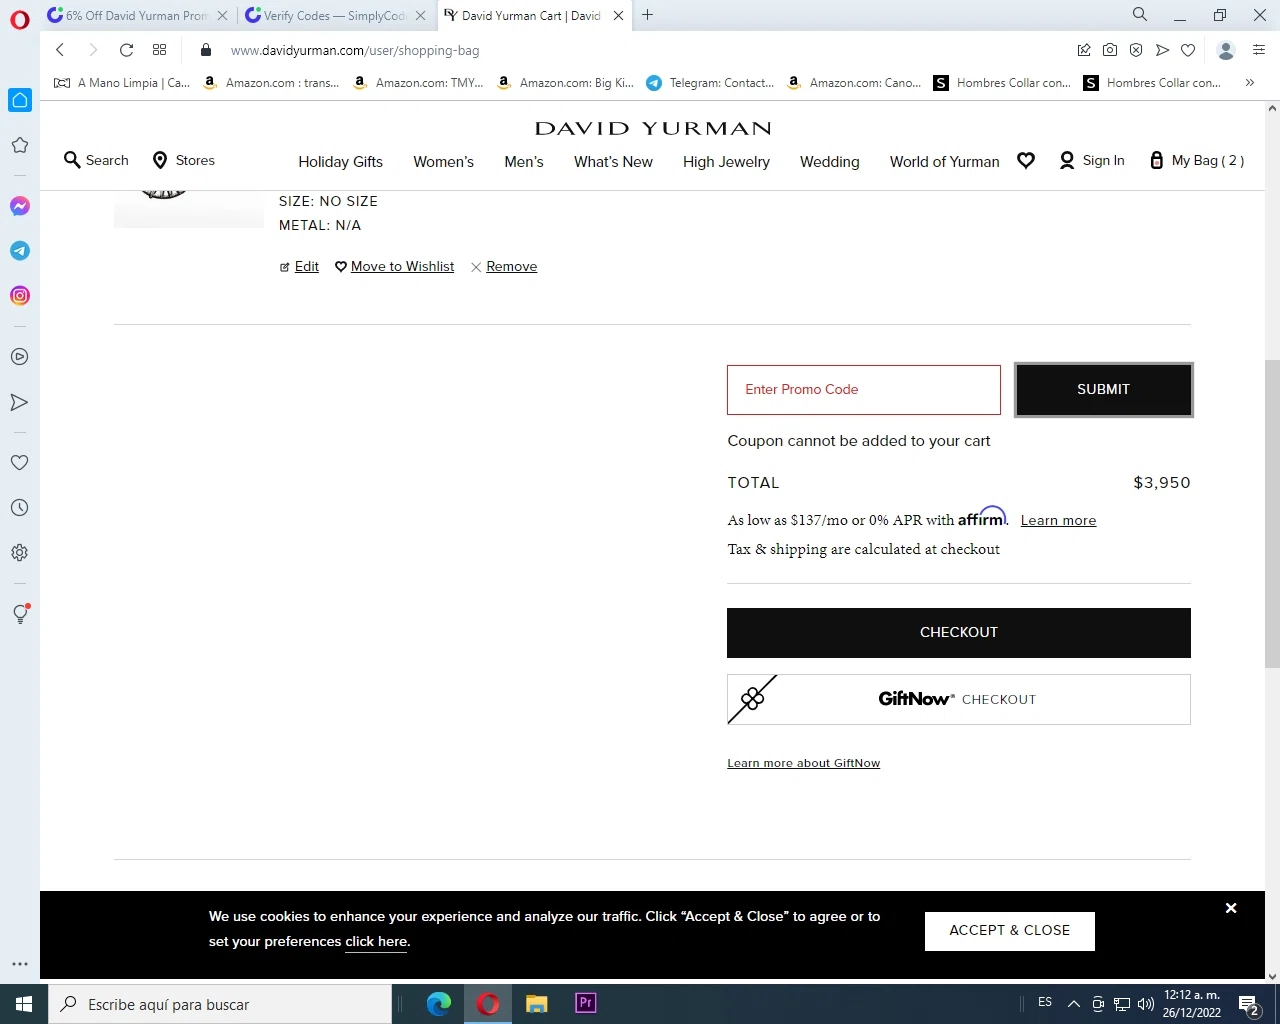Click My Bag ( 2 ) in header
This screenshot has height=1024, width=1280.
coord(1197,160)
